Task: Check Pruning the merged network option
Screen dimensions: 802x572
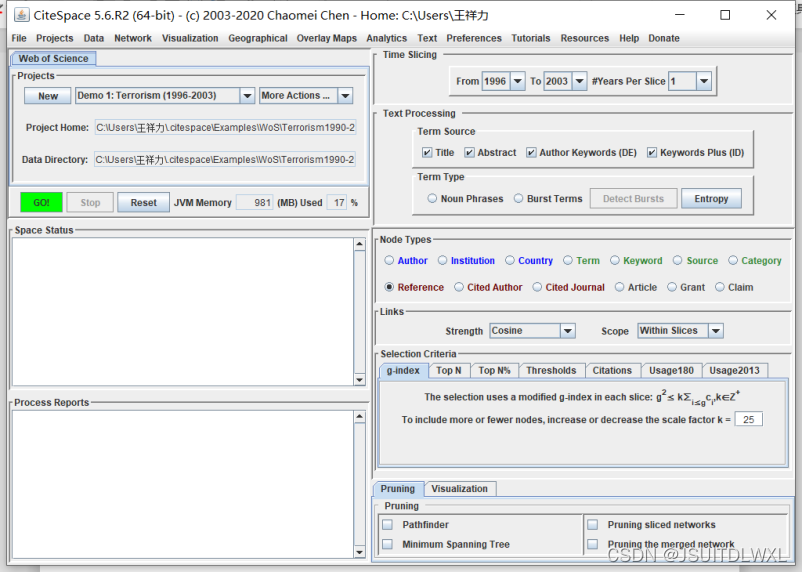Action: click(593, 544)
